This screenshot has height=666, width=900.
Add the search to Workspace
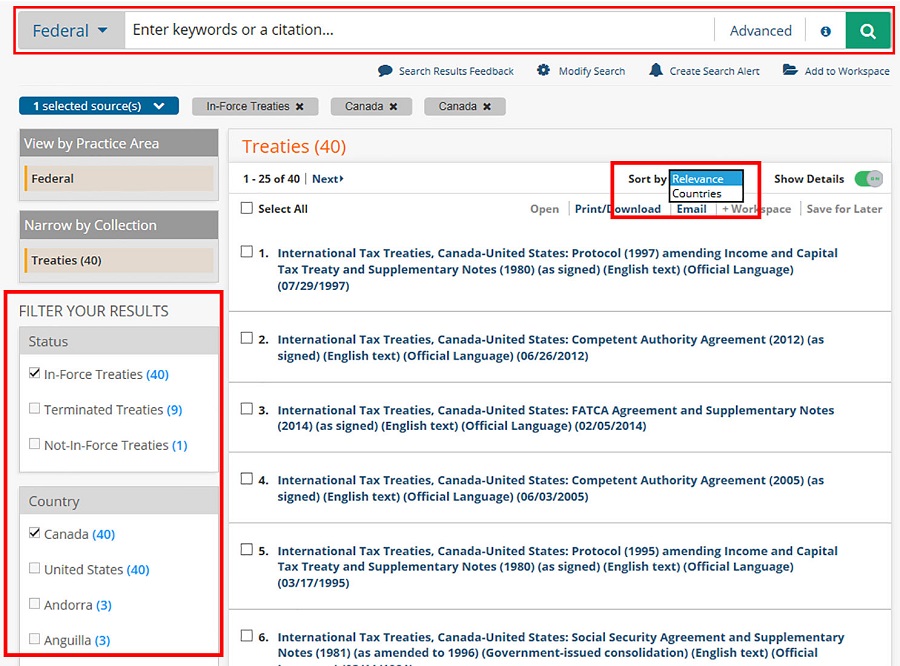pyautogui.click(x=790, y=71)
